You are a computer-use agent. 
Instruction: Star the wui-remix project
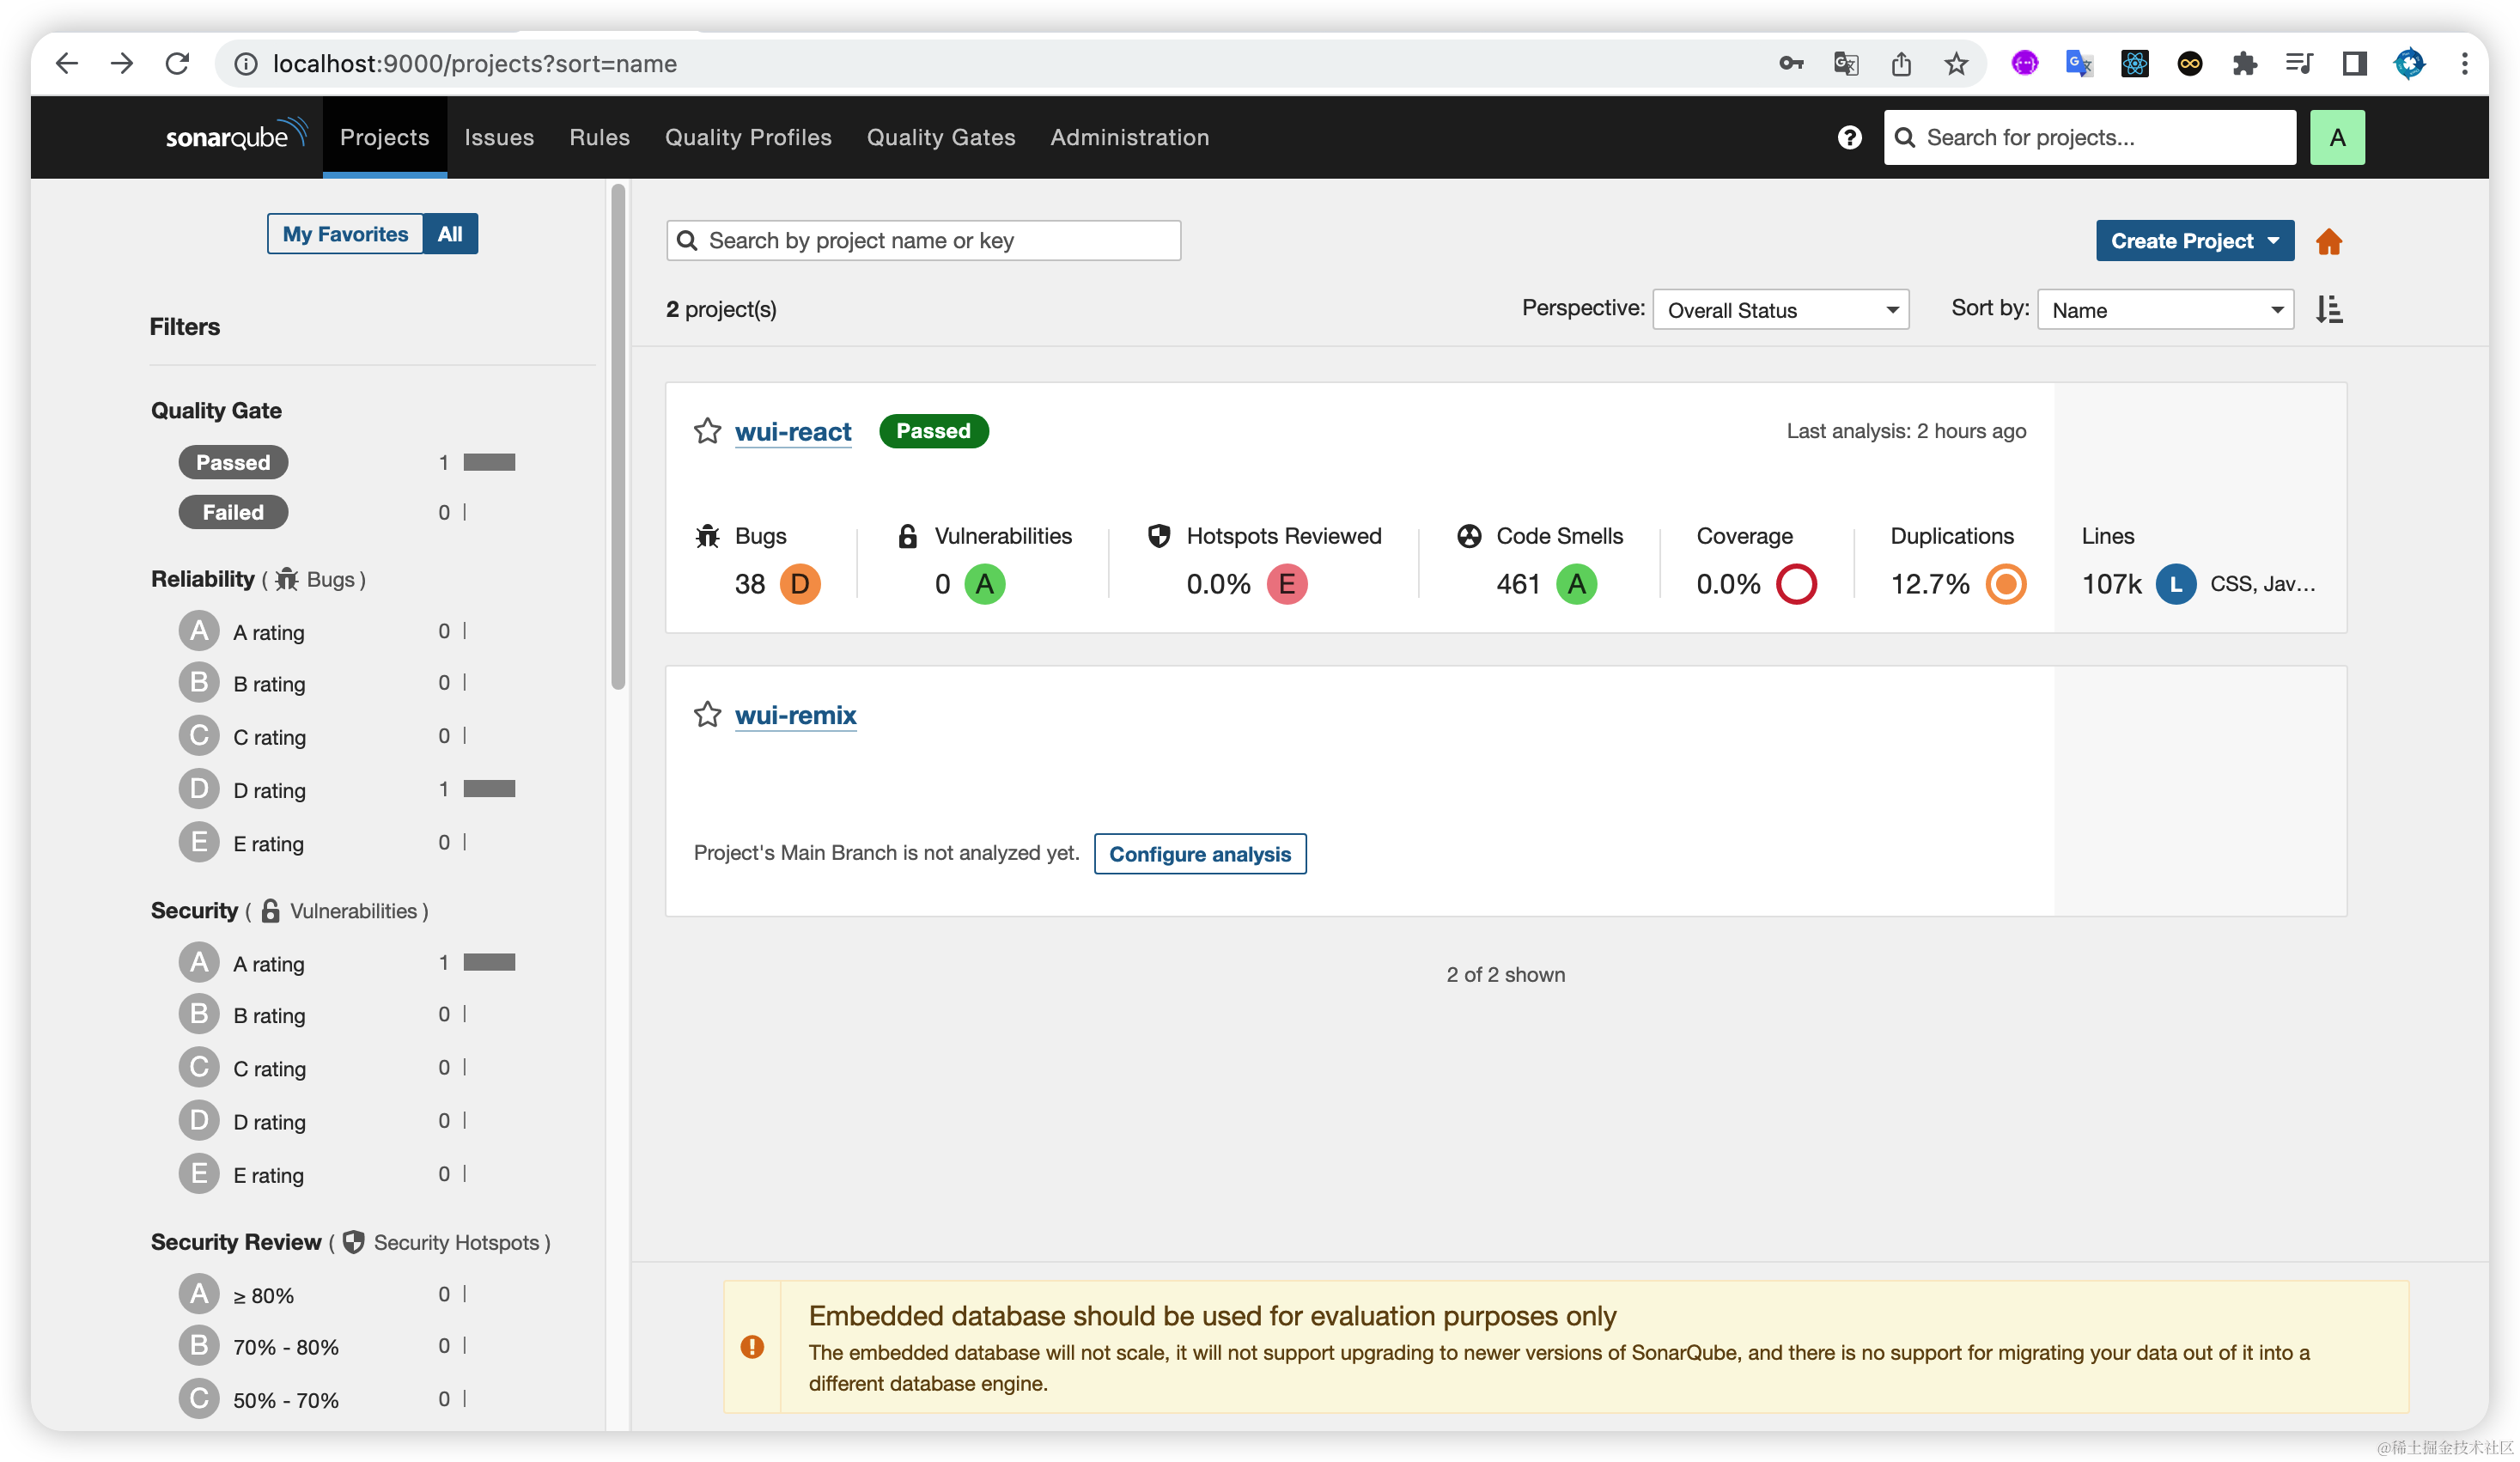707,714
